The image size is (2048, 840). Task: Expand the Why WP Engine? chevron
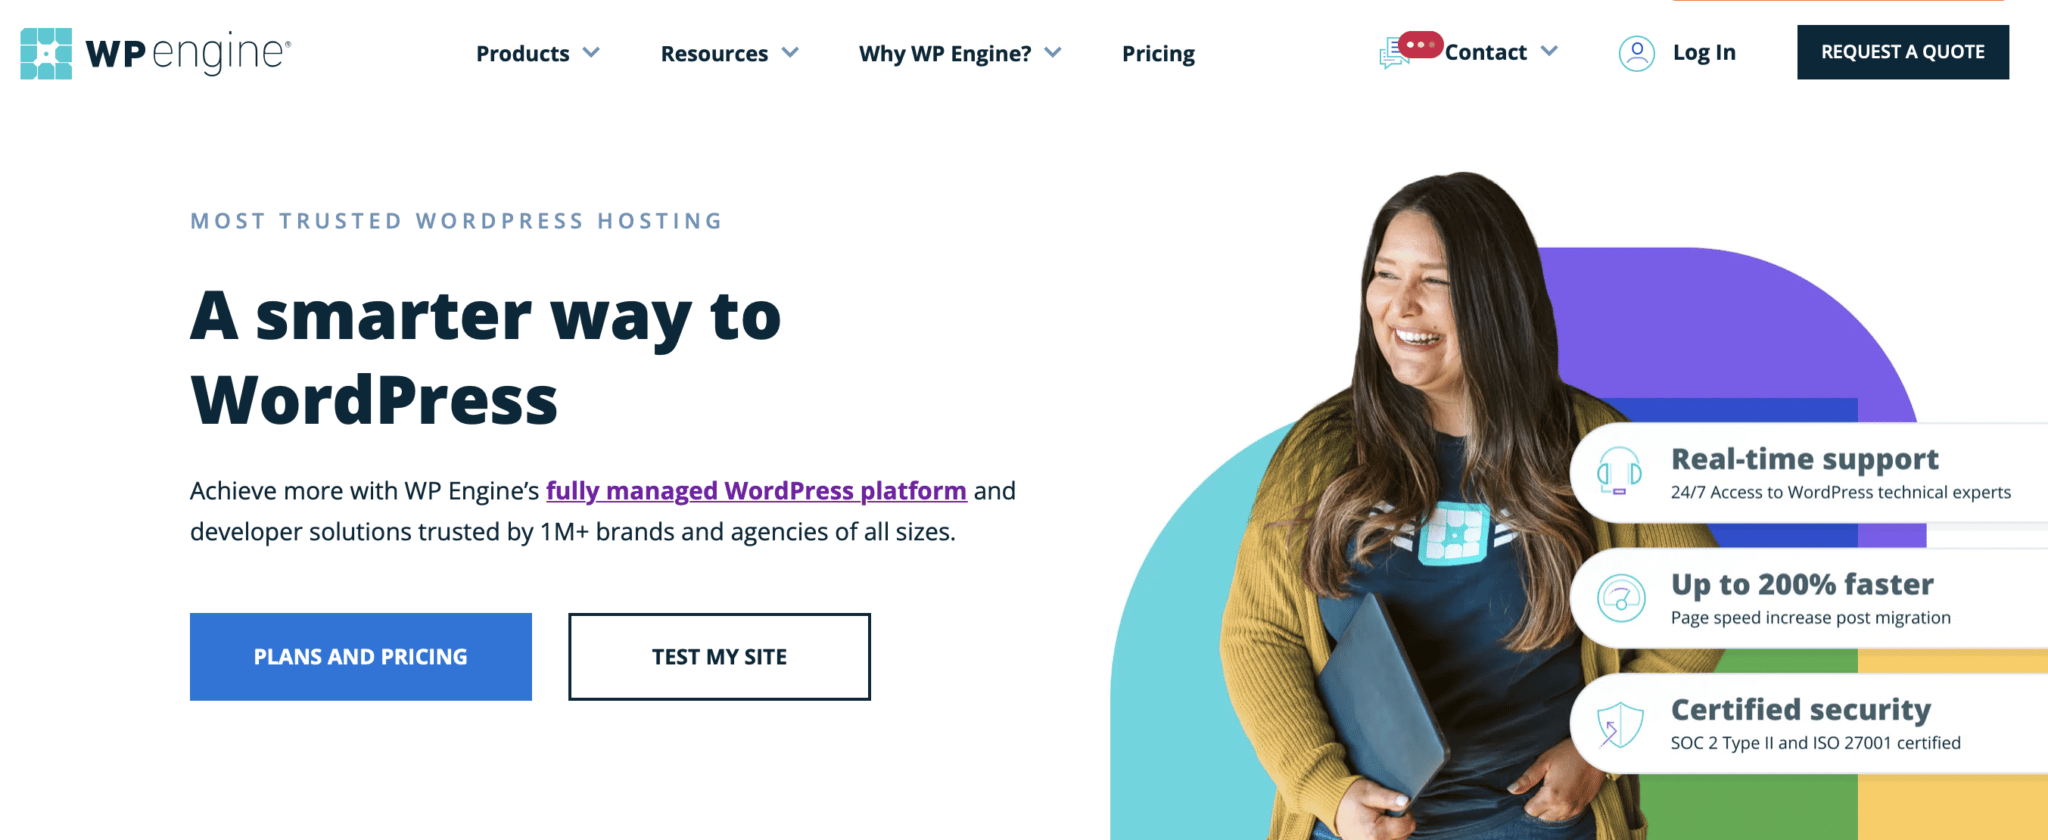click(1053, 52)
